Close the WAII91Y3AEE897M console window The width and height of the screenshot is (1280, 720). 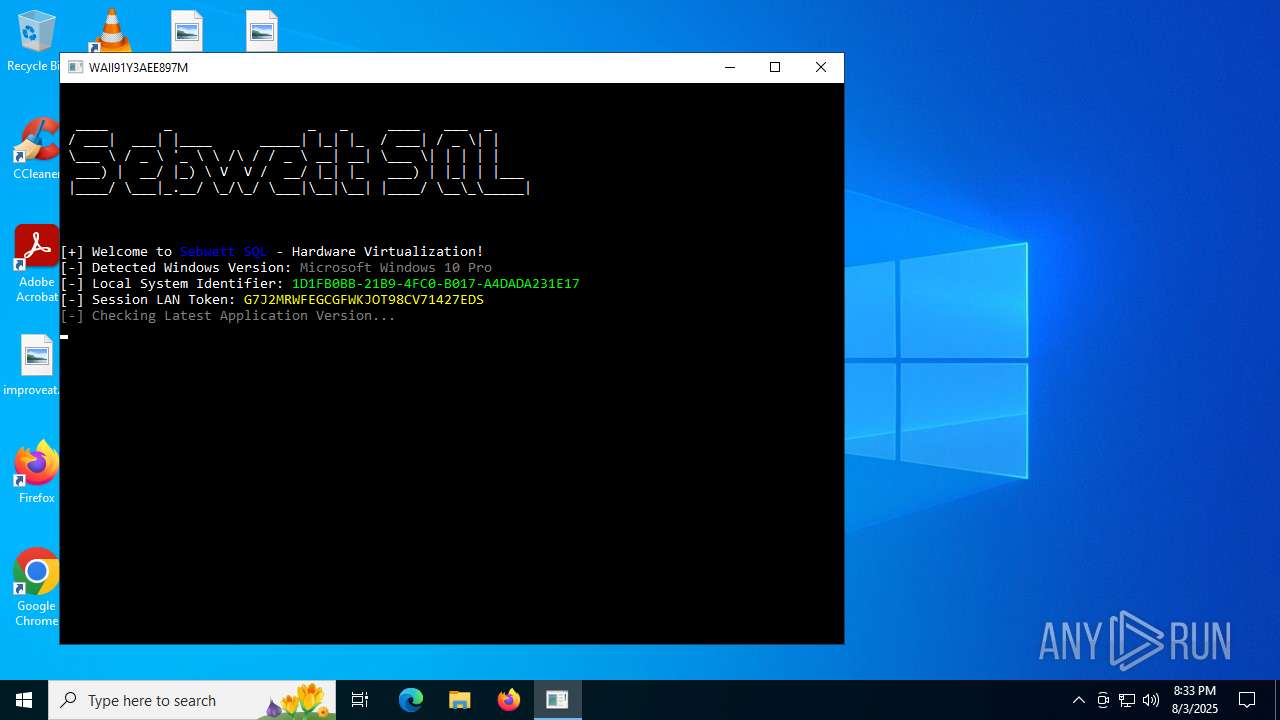[x=821, y=67]
